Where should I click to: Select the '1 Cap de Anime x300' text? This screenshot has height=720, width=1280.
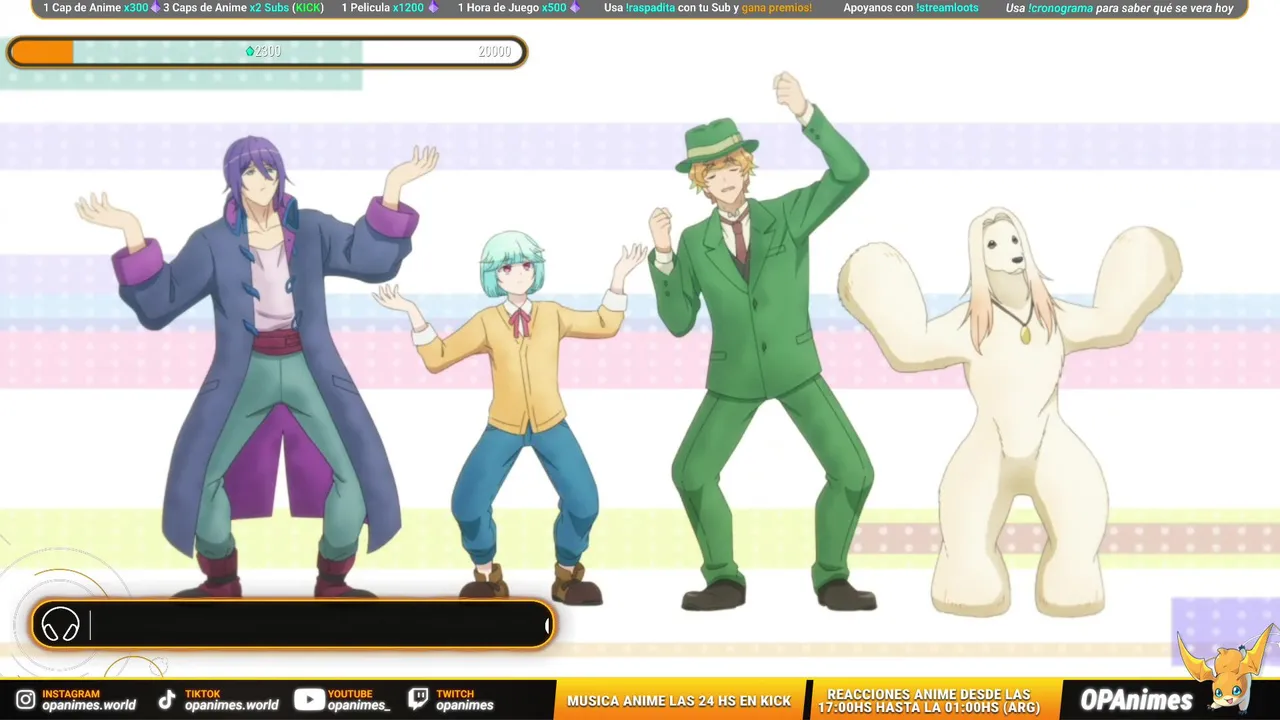[95, 8]
